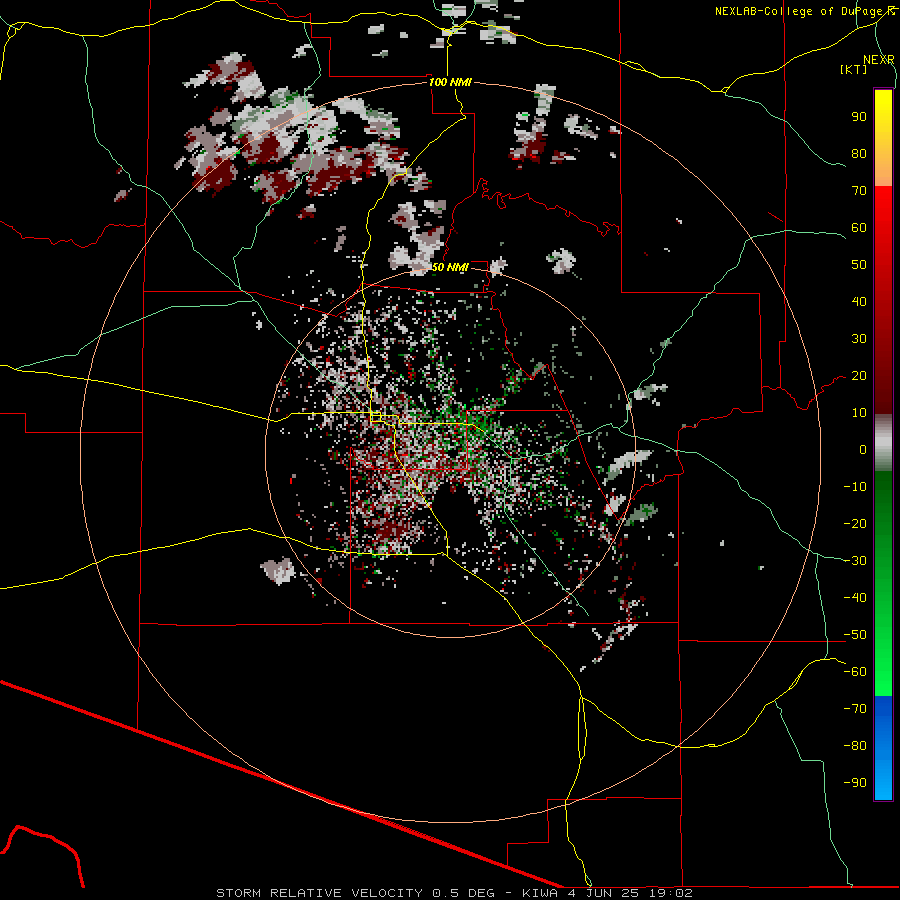Click the 60 value on the velocity scale
Screen dimensions: 900x900
(x=859, y=227)
